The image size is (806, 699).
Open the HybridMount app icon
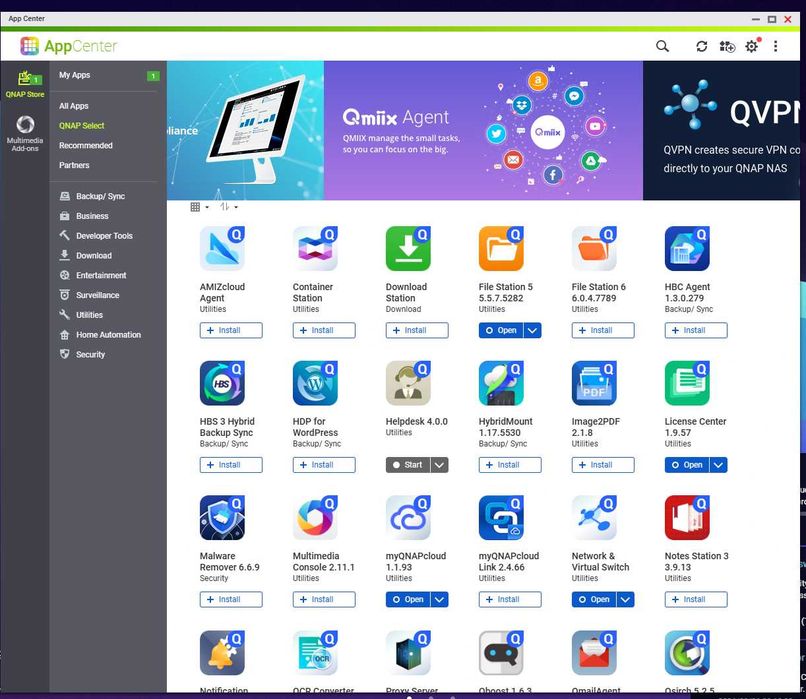(x=501, y=383)
